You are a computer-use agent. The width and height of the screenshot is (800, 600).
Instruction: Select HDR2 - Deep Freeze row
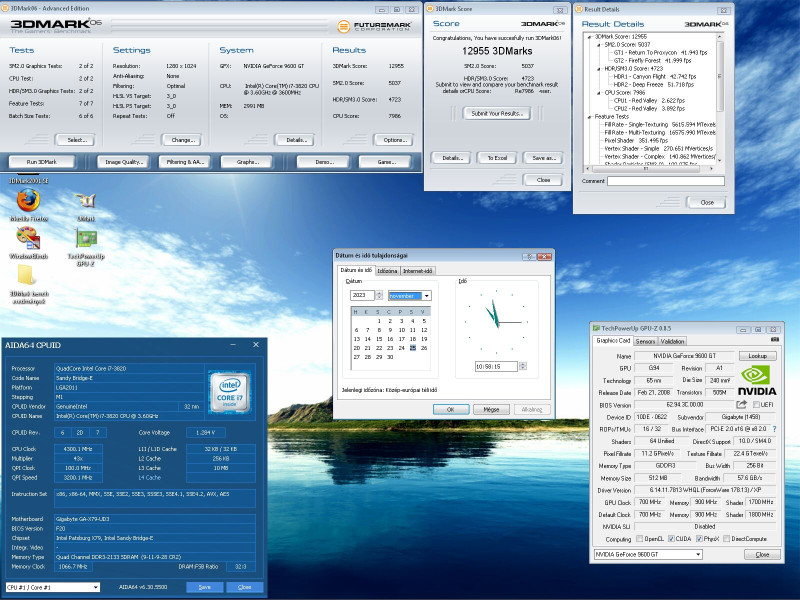click(654, 85)
